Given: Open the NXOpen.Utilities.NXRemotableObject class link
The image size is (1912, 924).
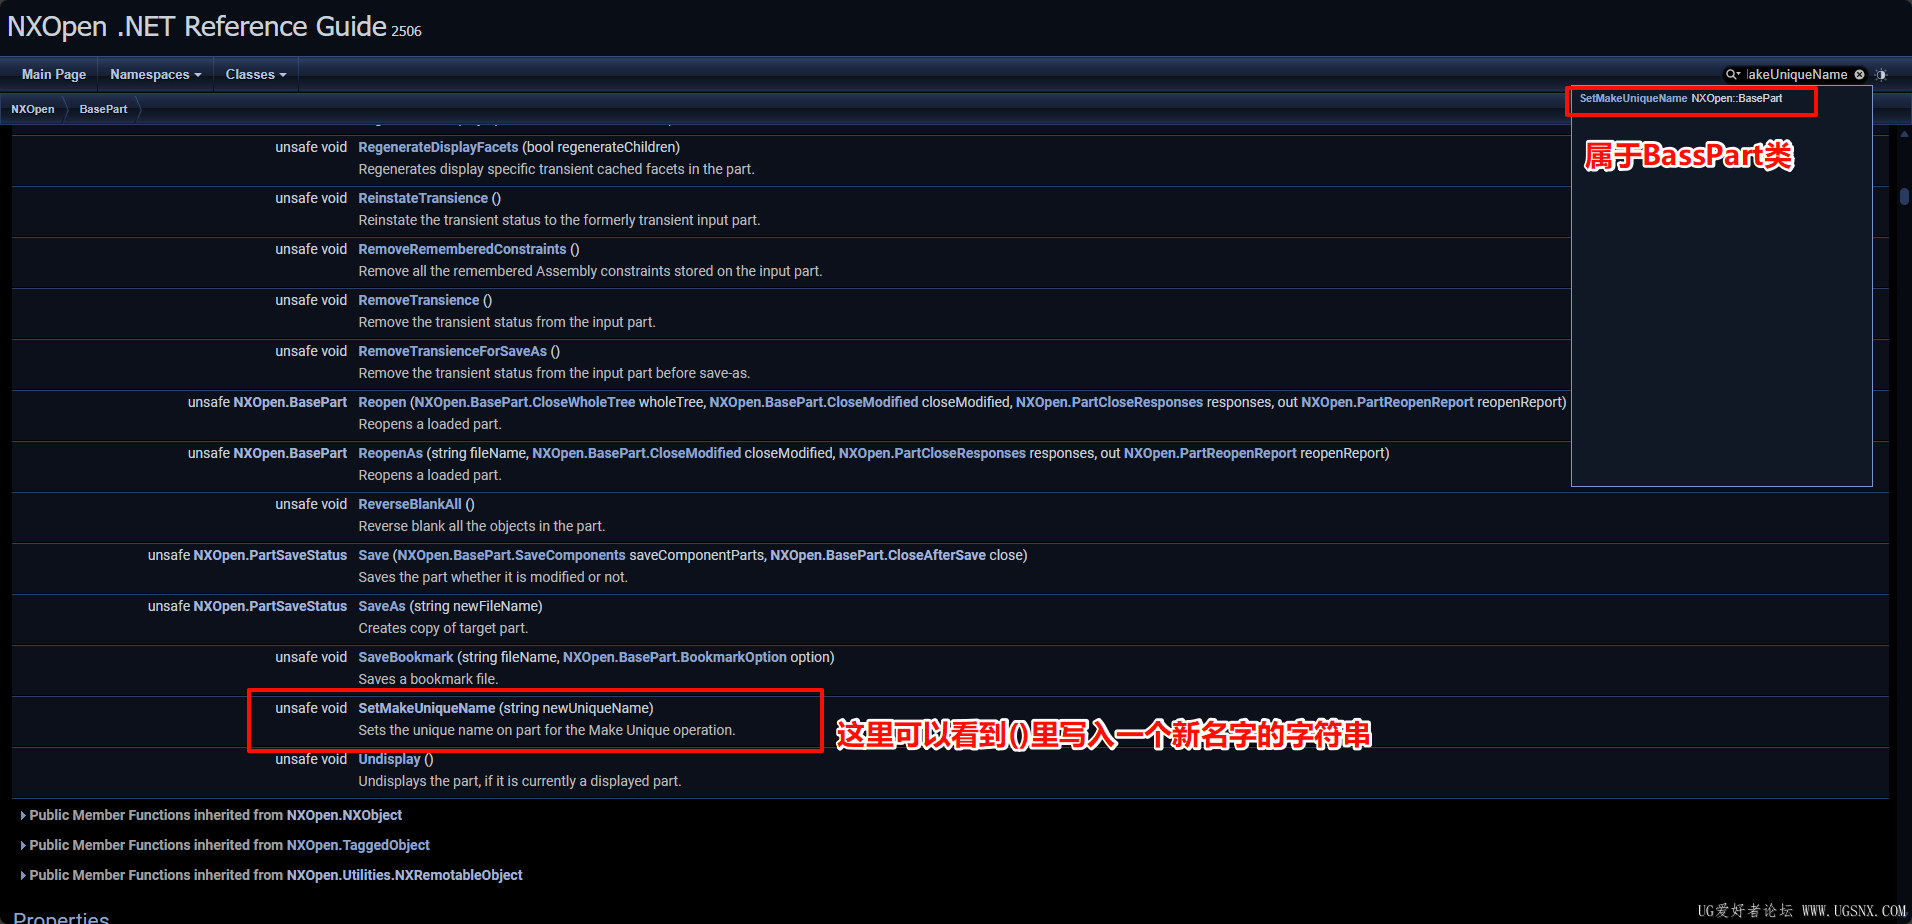Looking at the screenshot, I should pyautogui.click(x=404, y=875).
